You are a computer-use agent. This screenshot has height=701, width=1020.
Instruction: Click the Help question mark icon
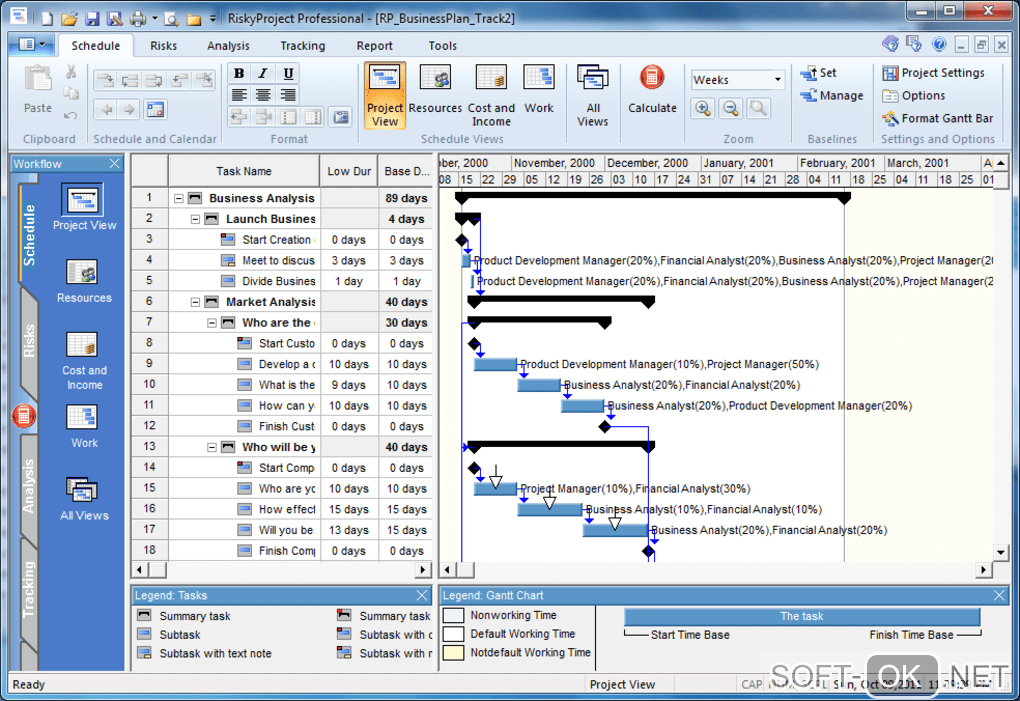939,44
